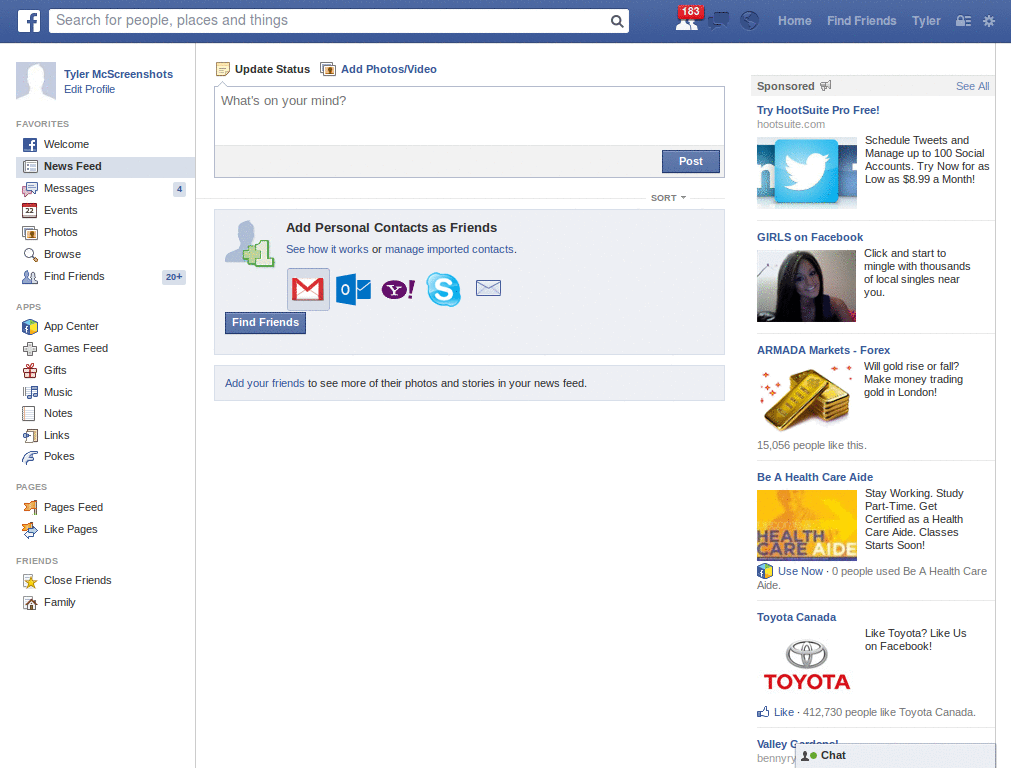Viewport: 1024px width, 768px height.
Task: Open friend requests icon showing 183
Action: [x=688, y=19]
